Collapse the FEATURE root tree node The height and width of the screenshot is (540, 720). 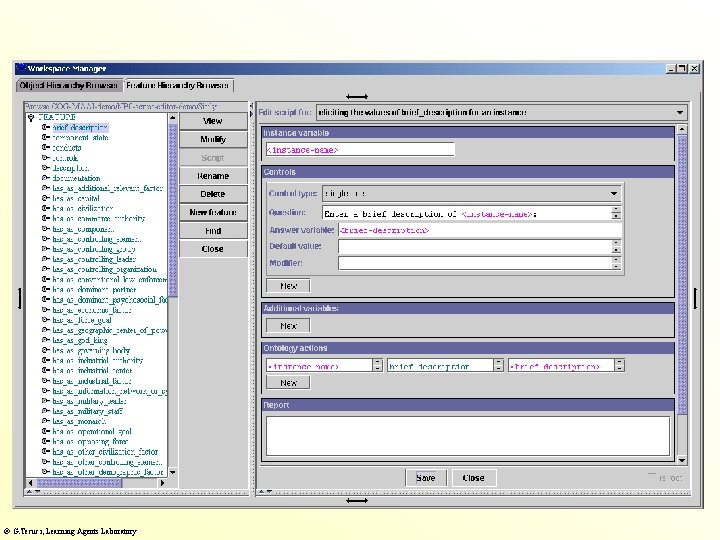coord(31,117)
